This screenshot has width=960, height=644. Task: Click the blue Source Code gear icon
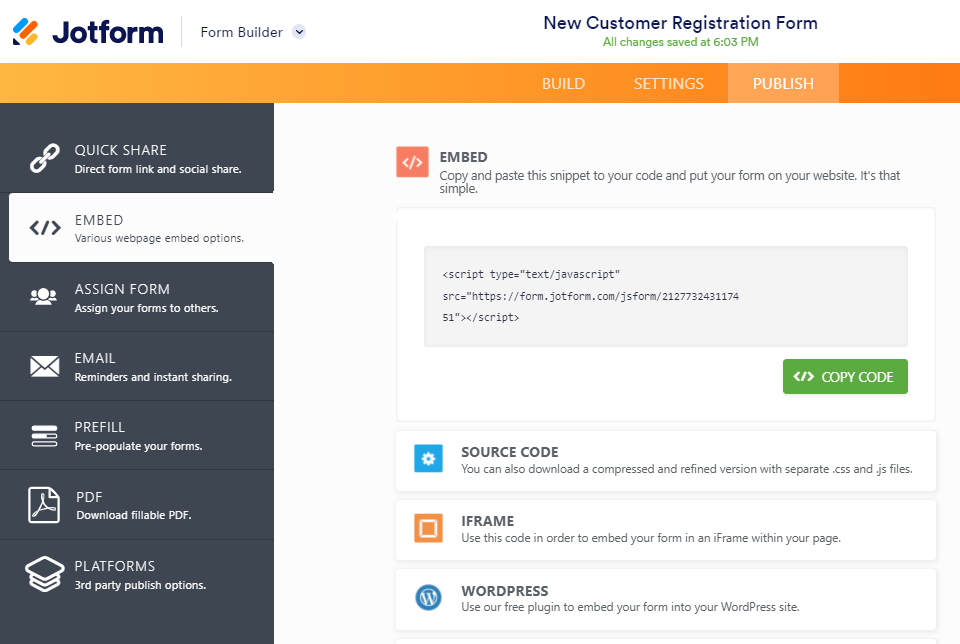[x=428, y=459]
